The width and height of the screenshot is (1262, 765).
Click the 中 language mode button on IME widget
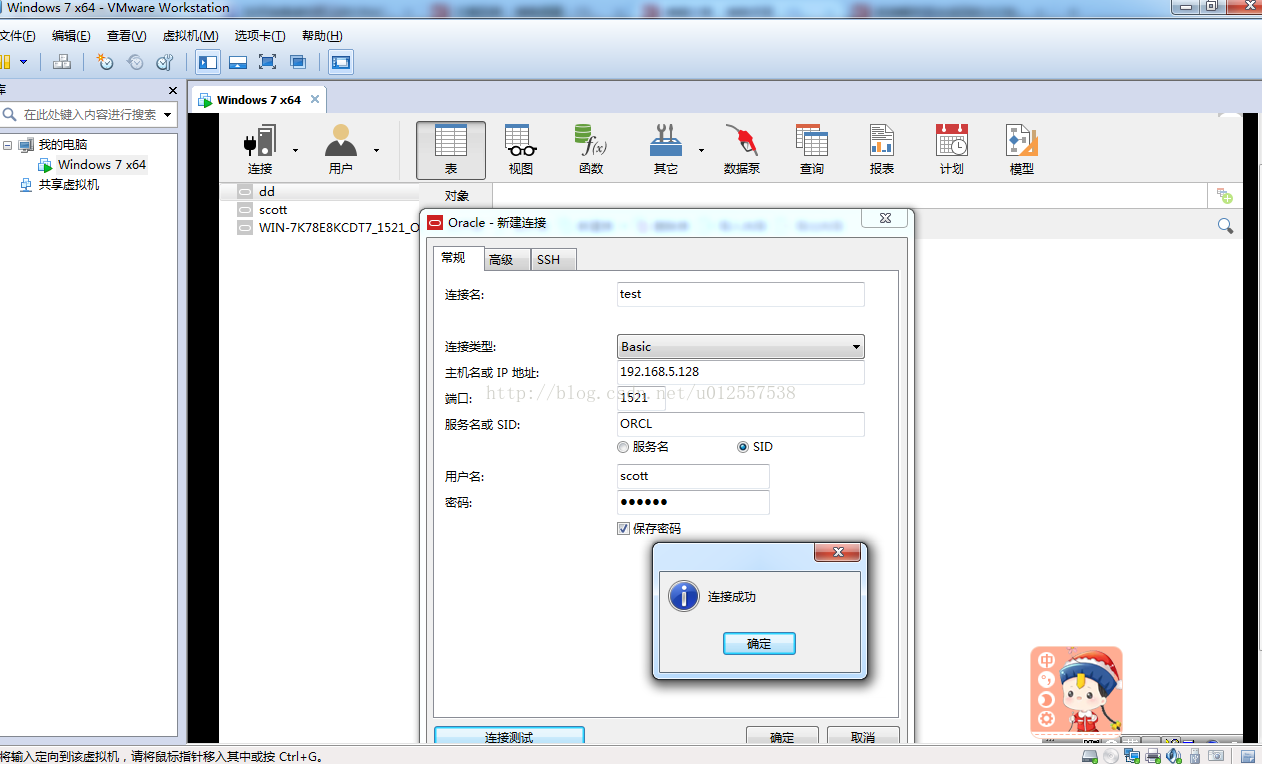(x=1046, y=661)
